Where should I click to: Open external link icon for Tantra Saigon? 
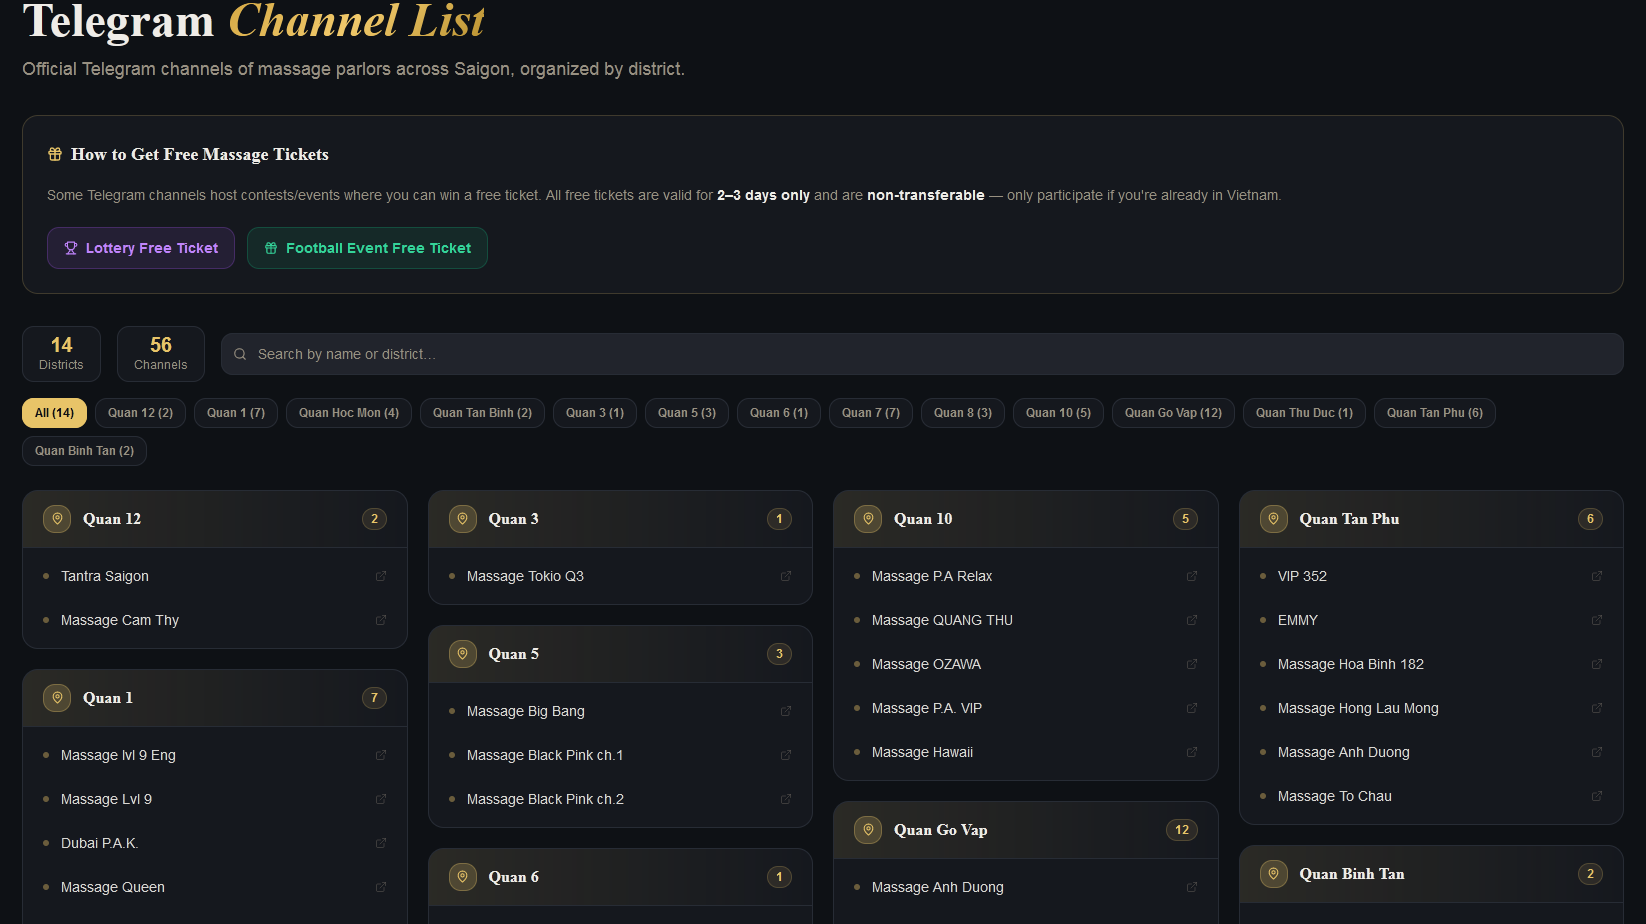click(381, 576)
